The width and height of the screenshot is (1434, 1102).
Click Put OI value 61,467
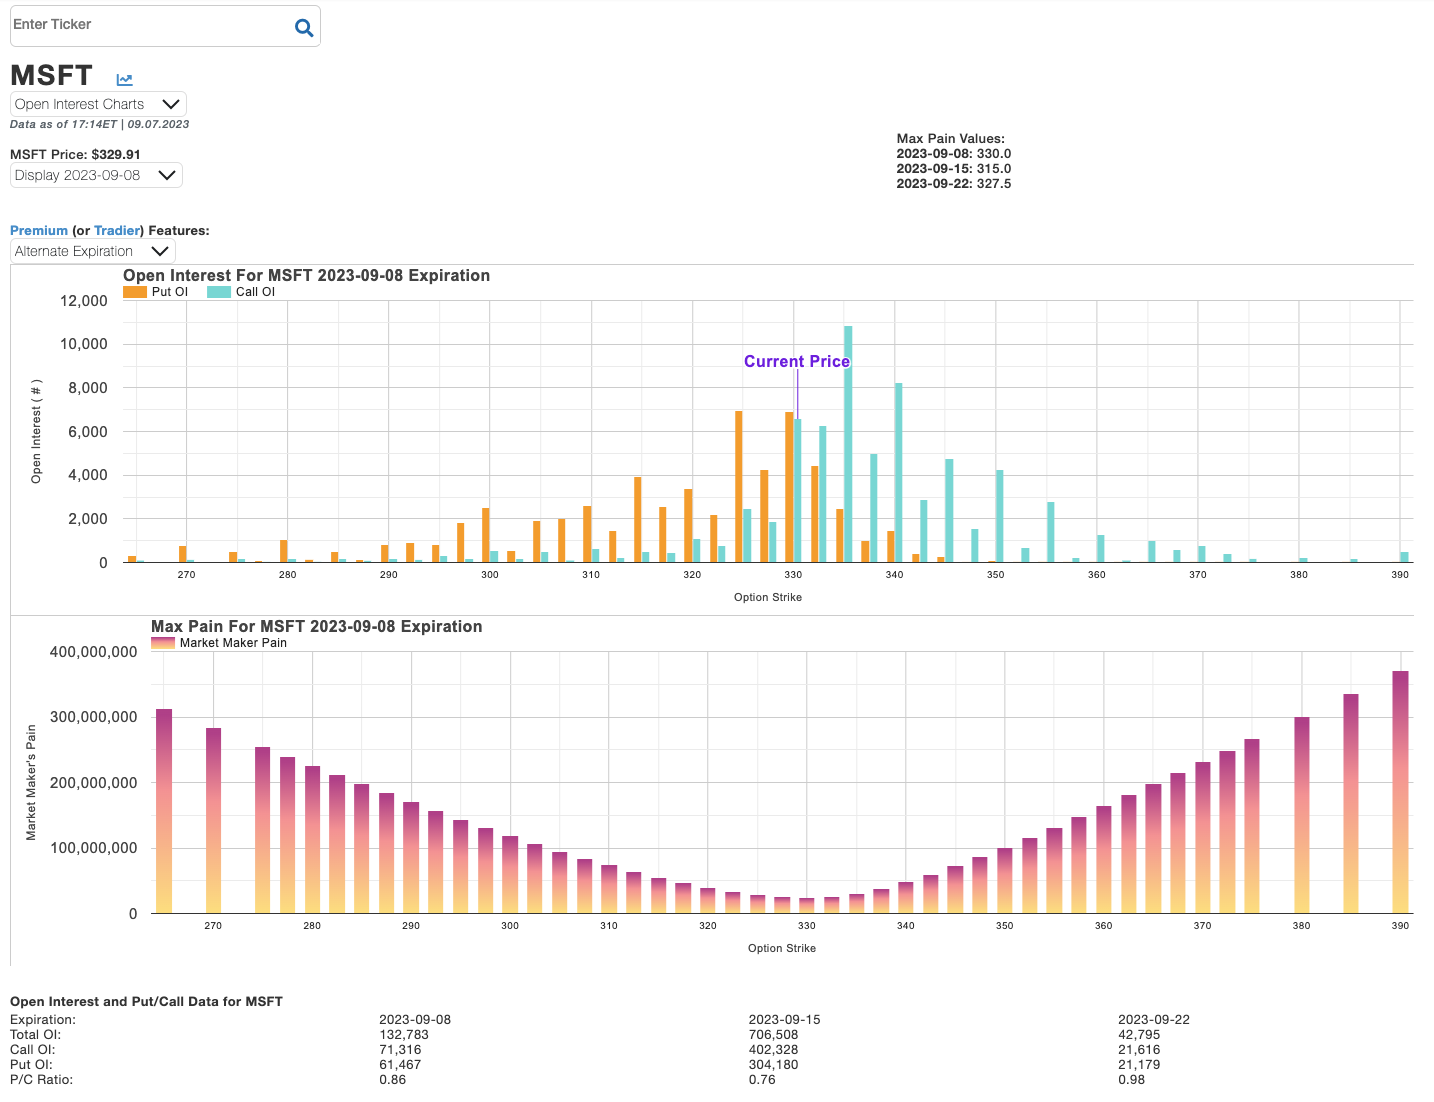click(400, 1065)
